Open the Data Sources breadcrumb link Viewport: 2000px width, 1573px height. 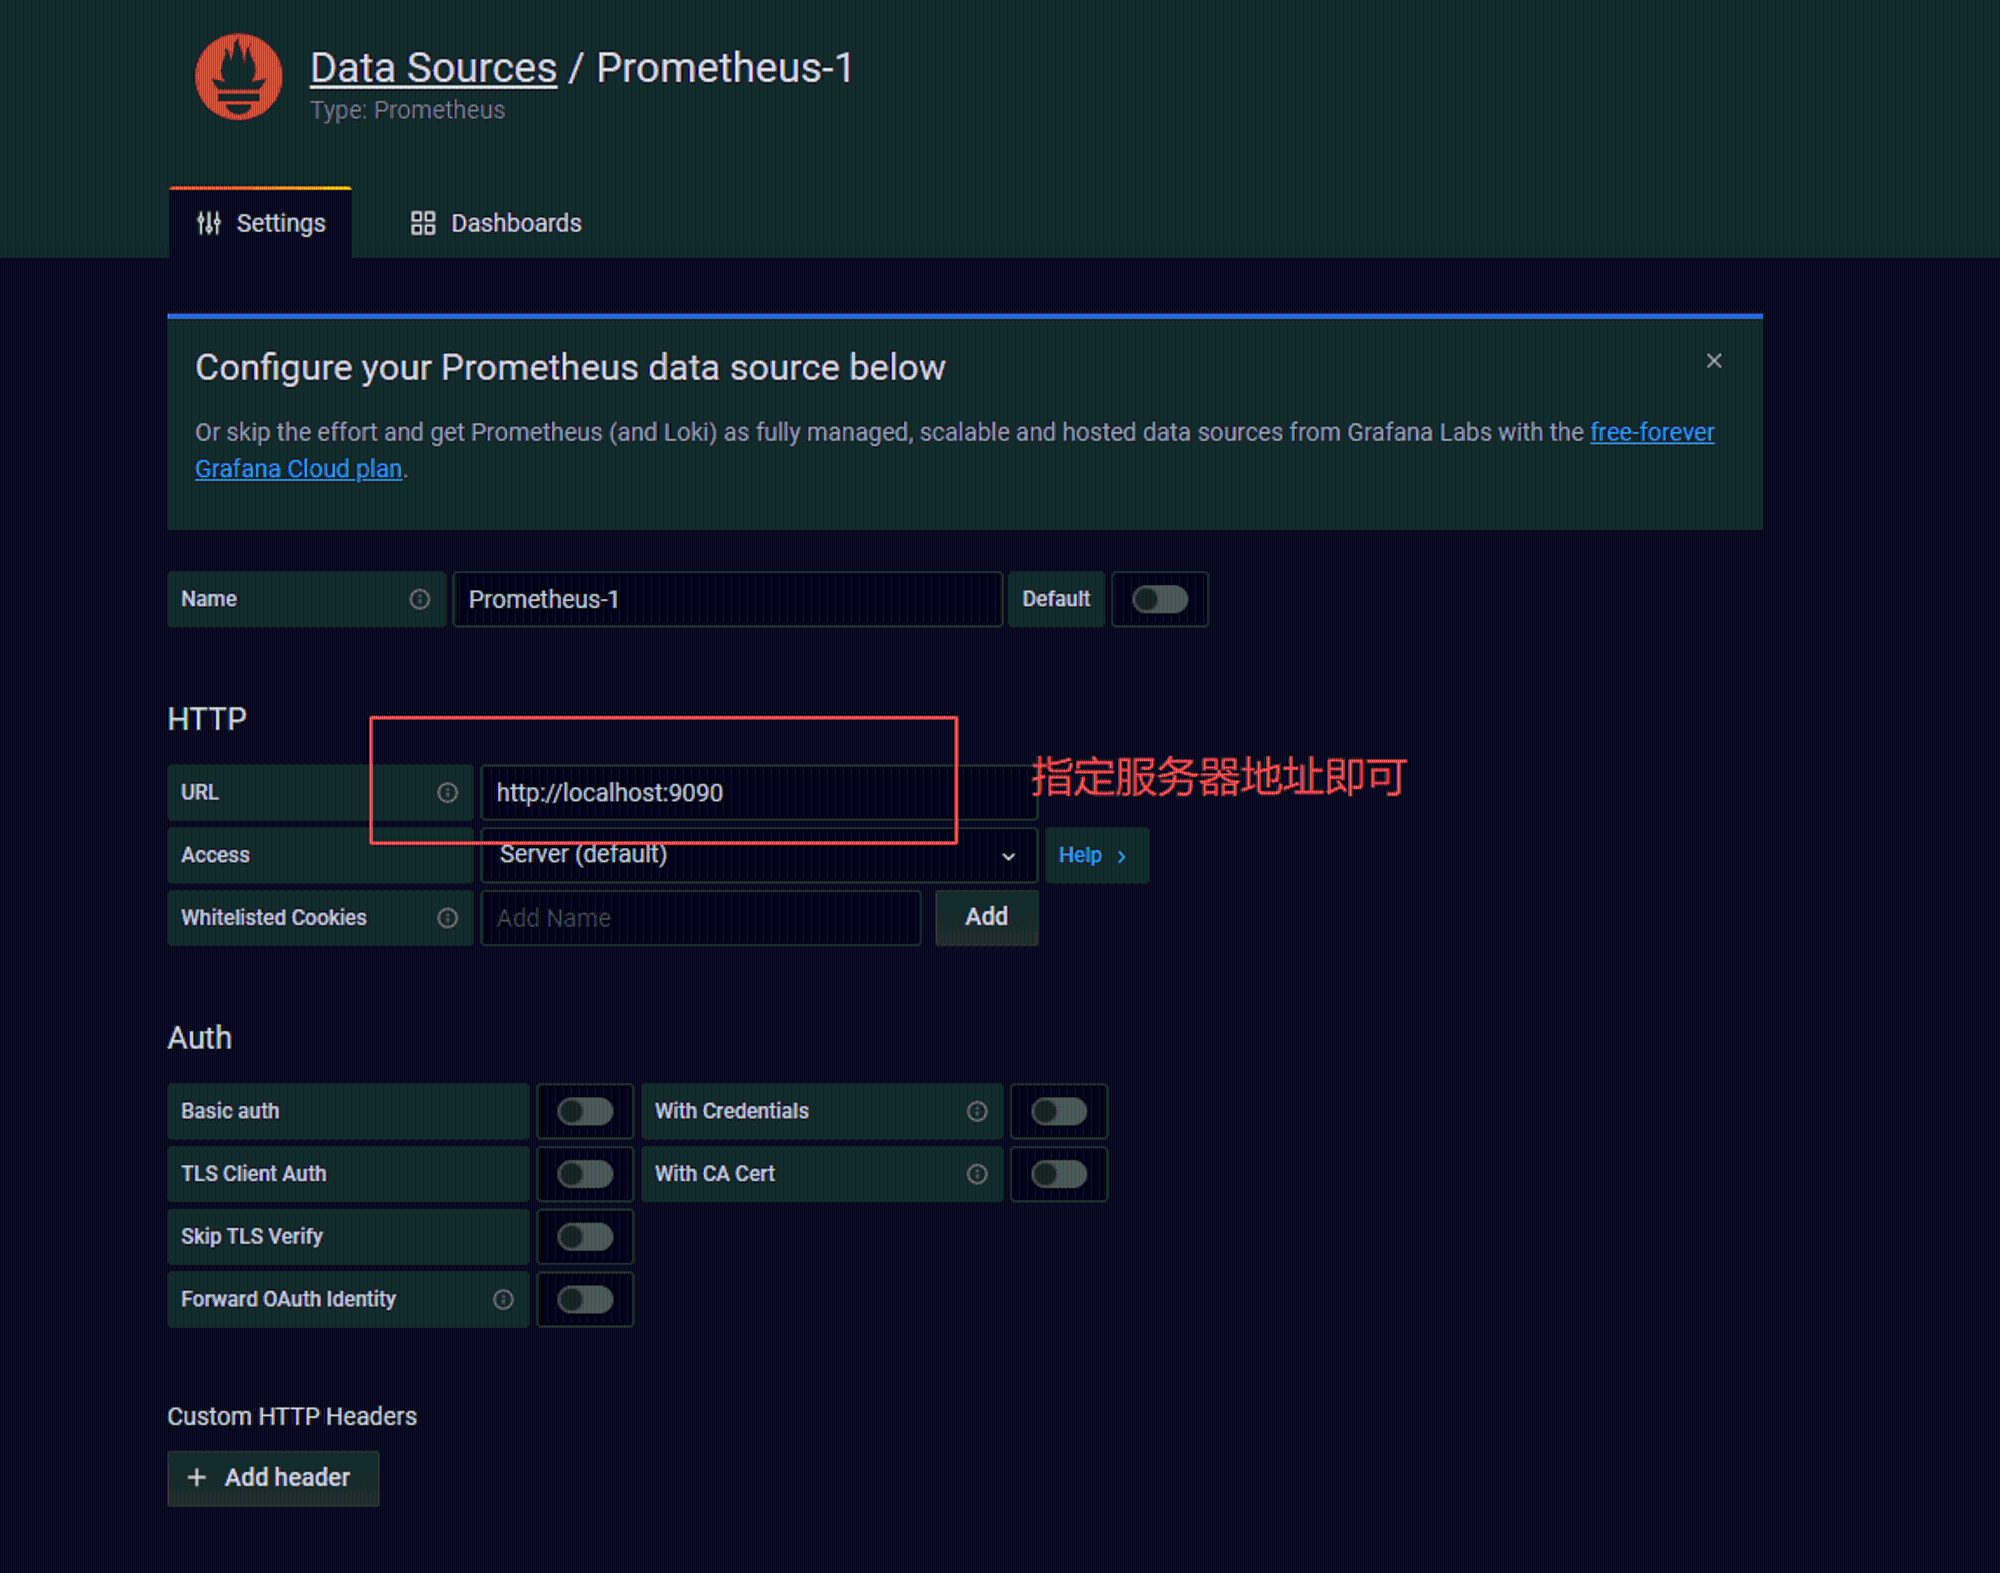point(433,68)
